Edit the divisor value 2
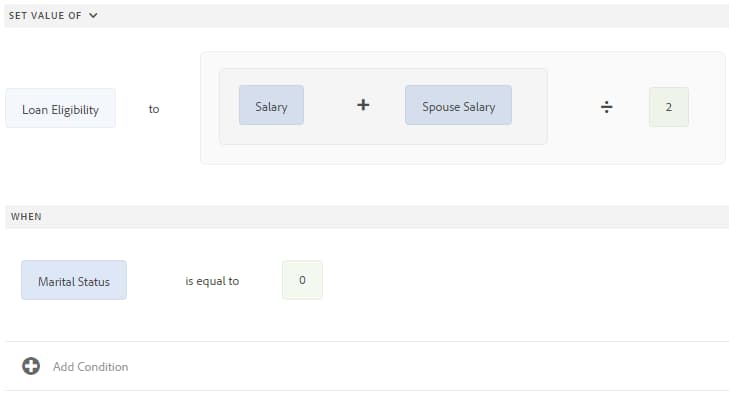729x399 pixels. 669,107
